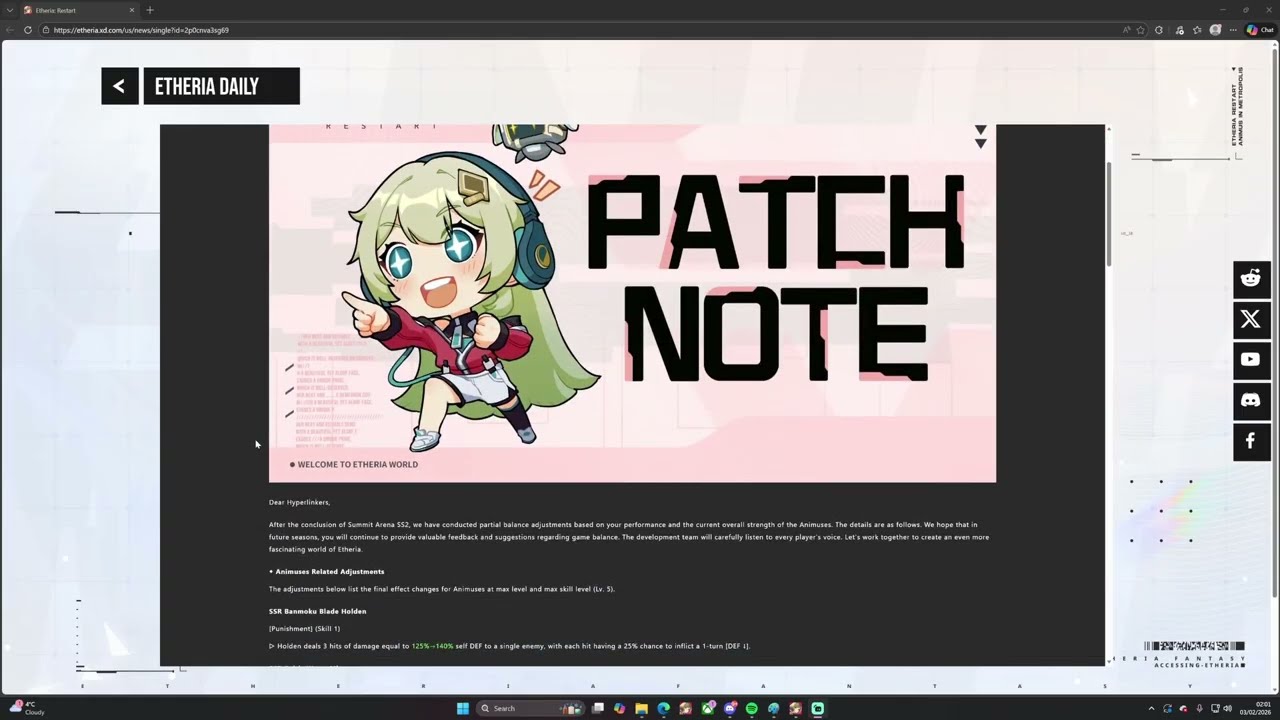This screenshot has height=720, width=1280.
Task: Add this page to favorites
Action: point(1140,30)
